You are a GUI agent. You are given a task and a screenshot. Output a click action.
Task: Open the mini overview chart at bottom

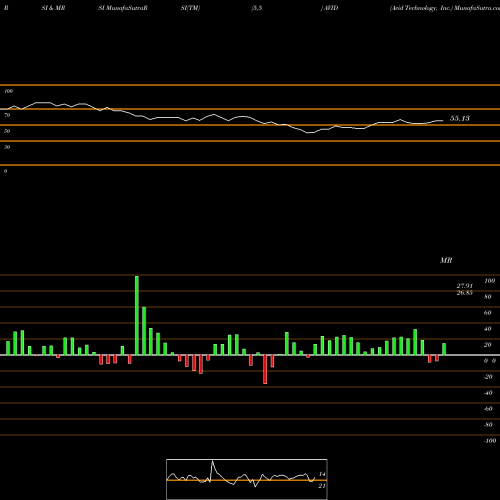pyautogui.click(x=247, y=479)
